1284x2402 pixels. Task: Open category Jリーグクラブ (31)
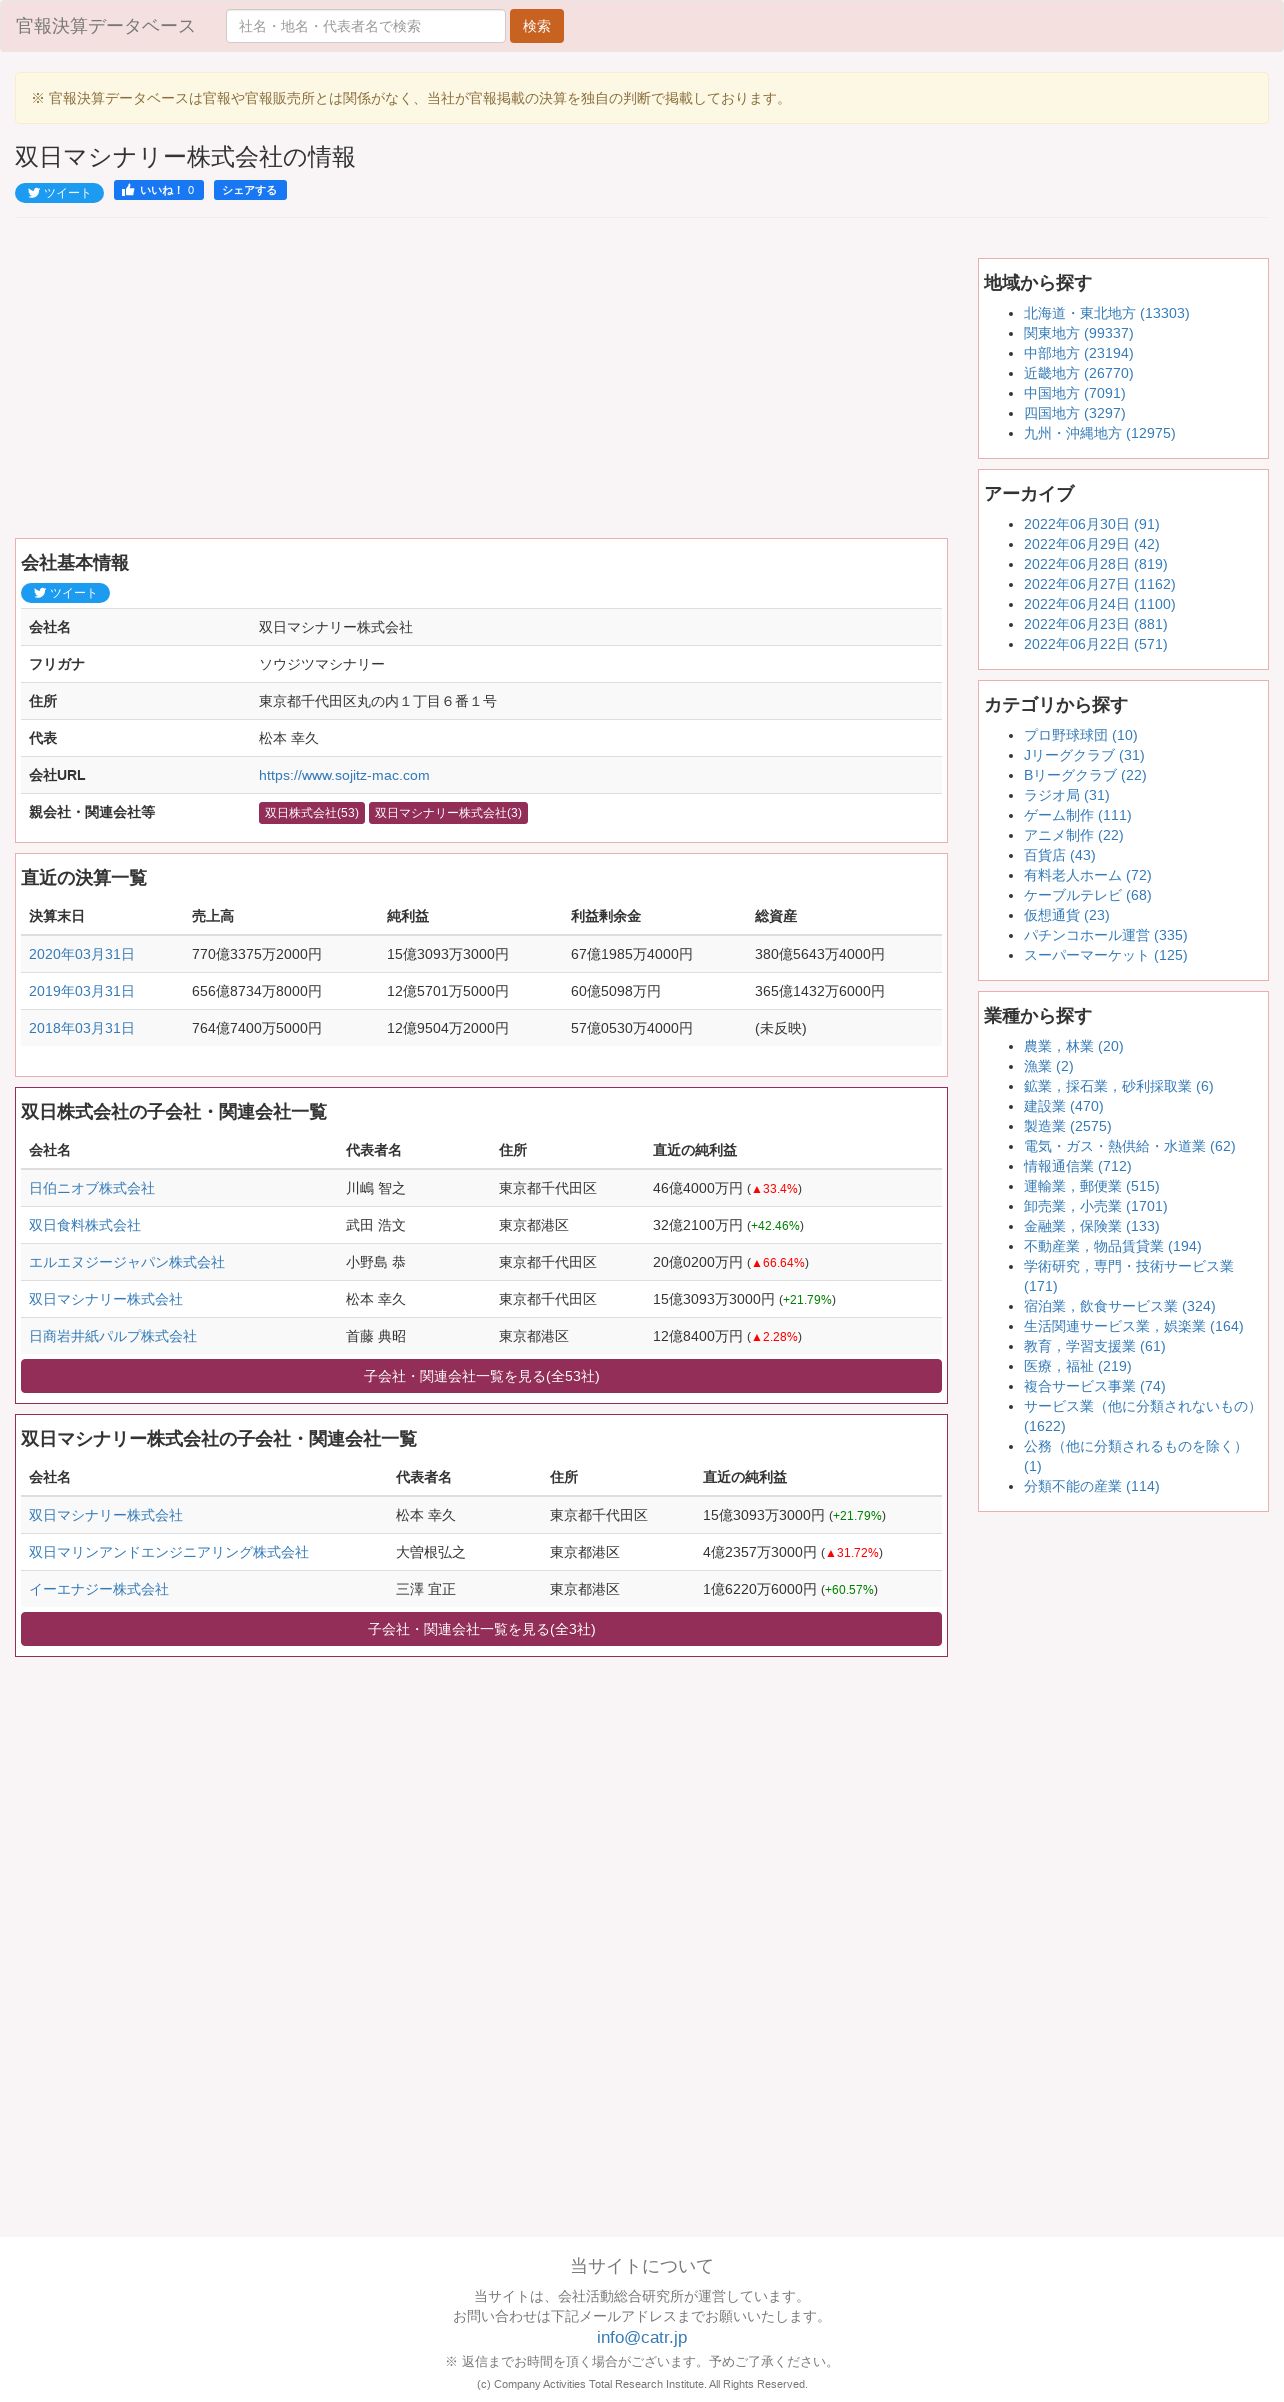coord(1084,755)
